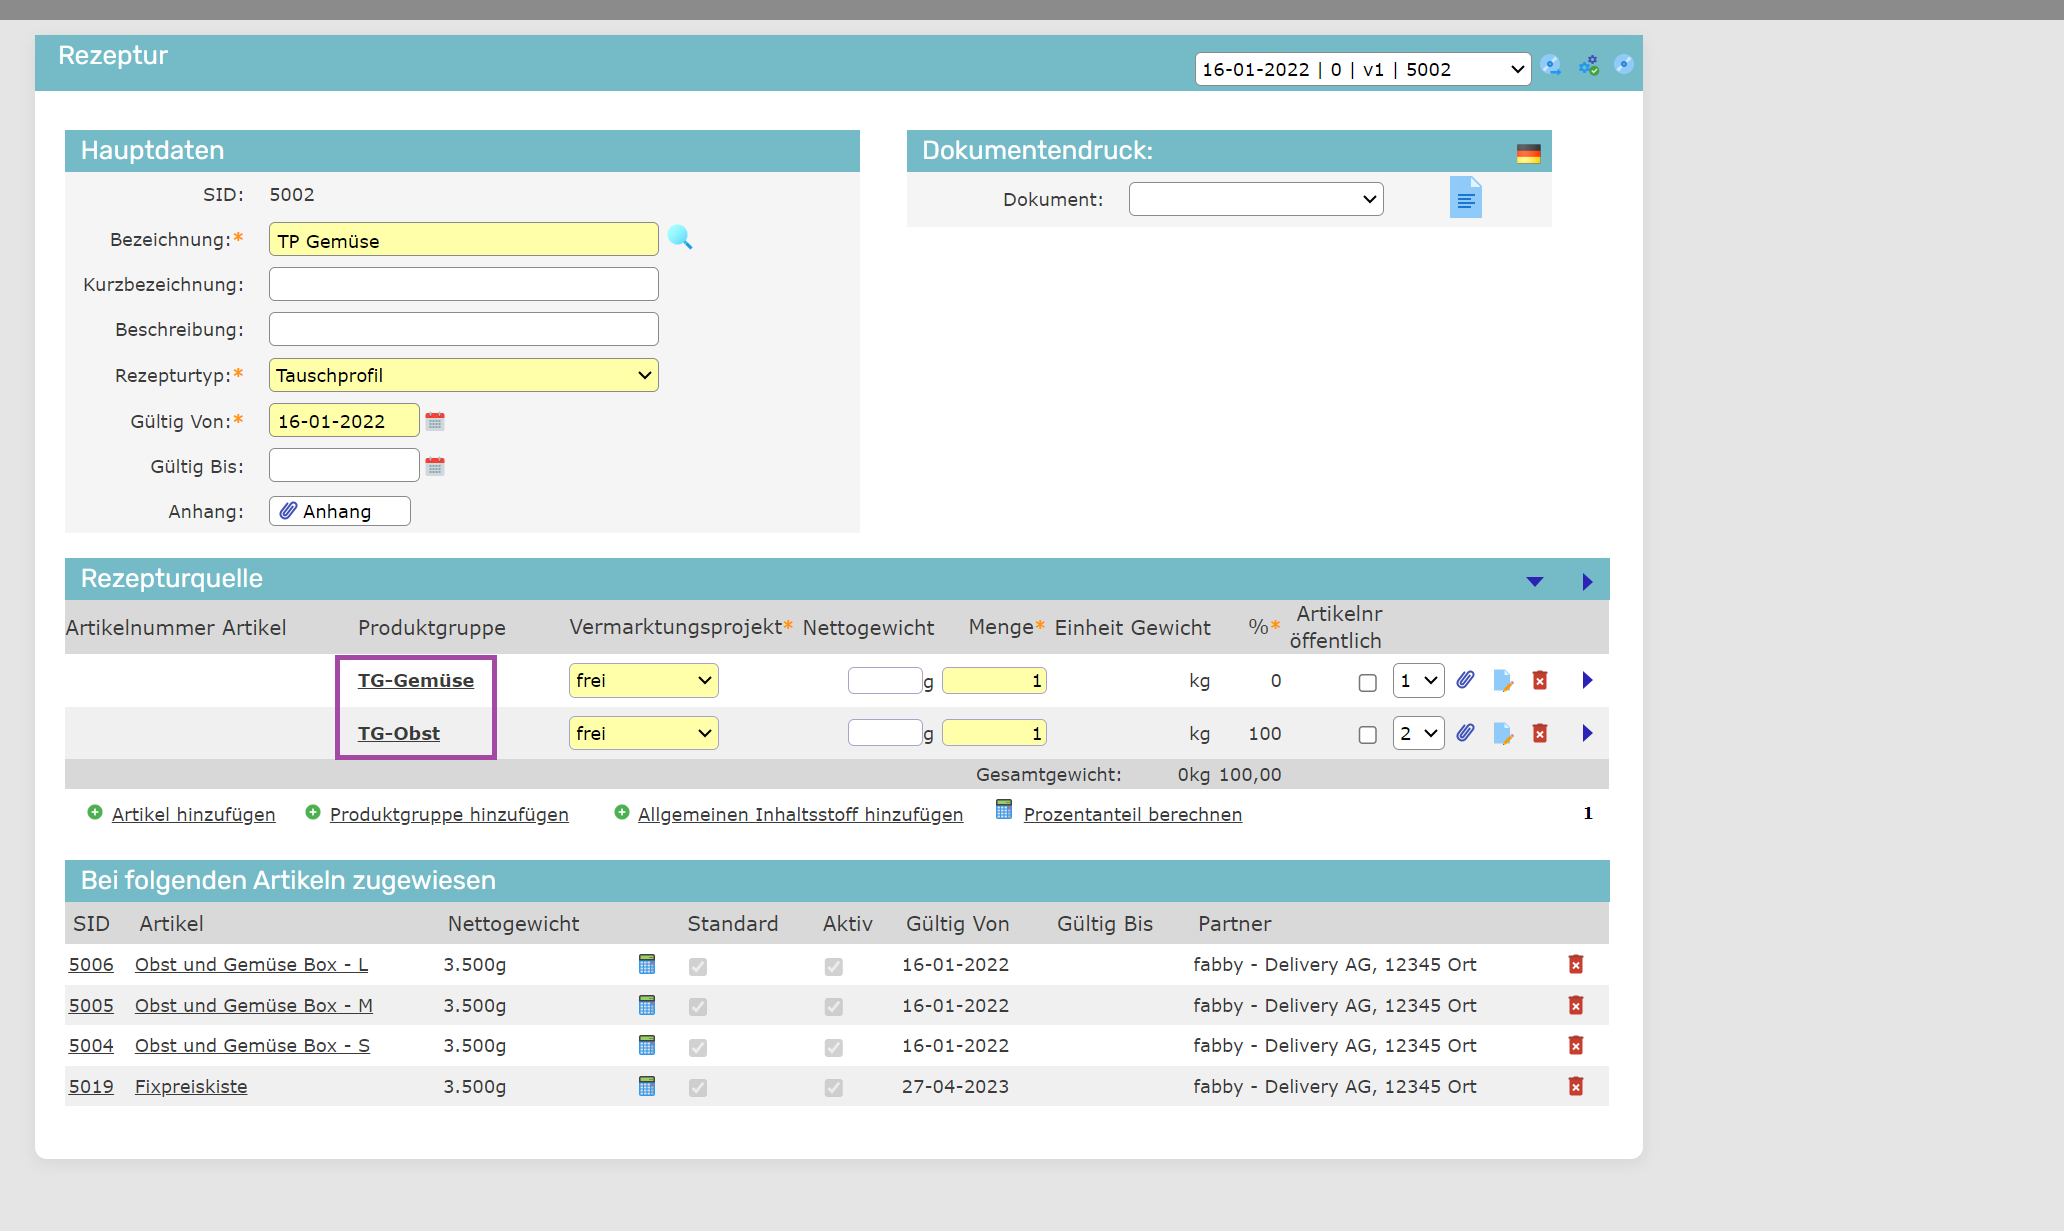Image resolution: width=2064 pixels, height=1231 pixels.
Task: Click the Produktgruppe hinzufügen link
Action: pos(449,814)
